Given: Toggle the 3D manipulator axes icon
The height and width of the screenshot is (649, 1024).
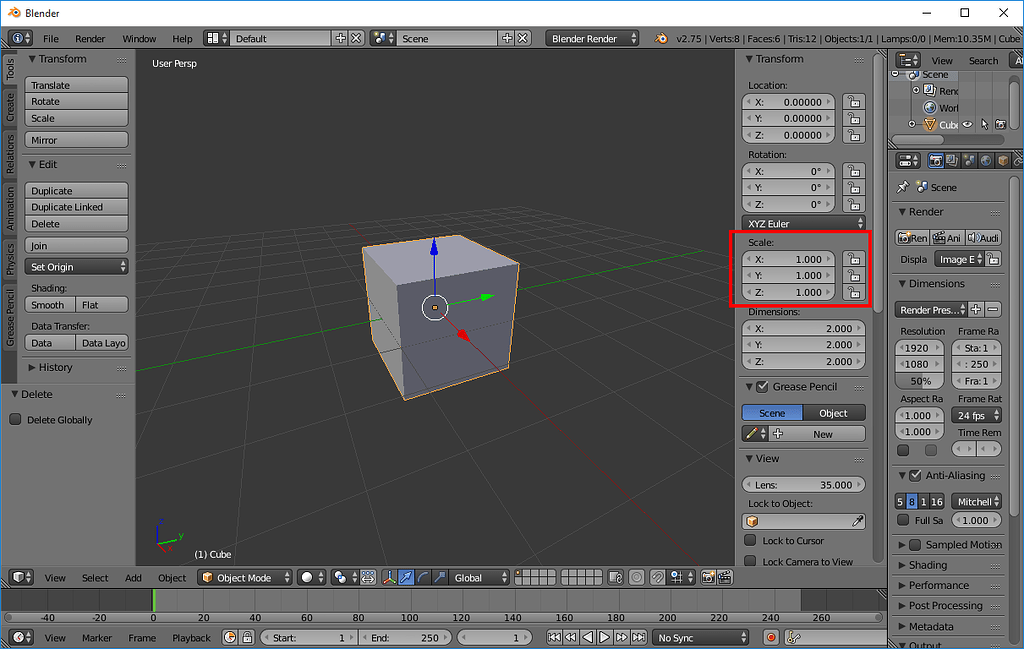Looking at the screenshot, I should (x=389, y=578).
